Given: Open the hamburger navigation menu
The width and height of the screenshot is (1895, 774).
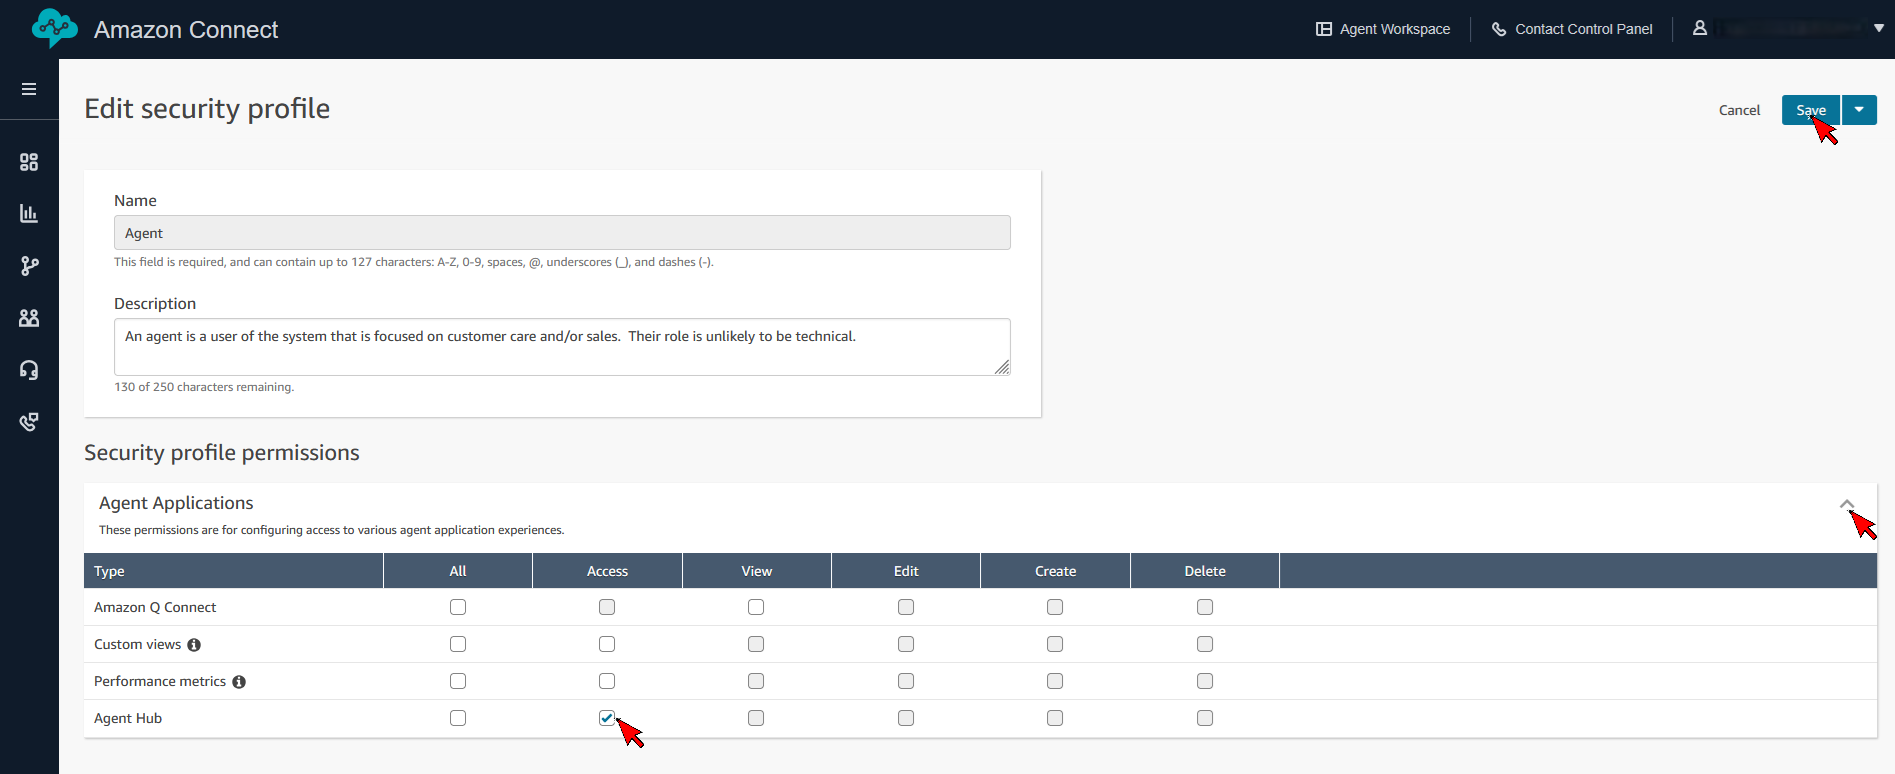Looking at the screenshot, I should pos(29,89).
